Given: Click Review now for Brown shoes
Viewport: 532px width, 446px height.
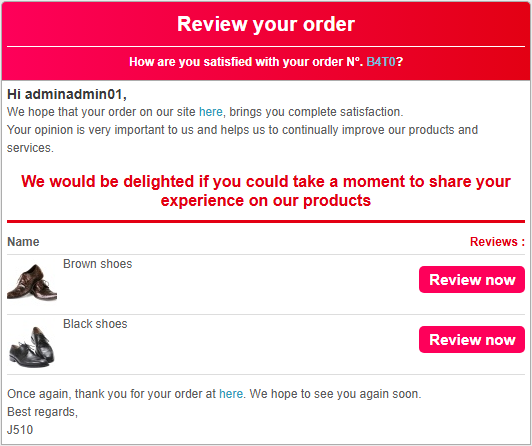Looking at the screenshot, I should (472, 279).
